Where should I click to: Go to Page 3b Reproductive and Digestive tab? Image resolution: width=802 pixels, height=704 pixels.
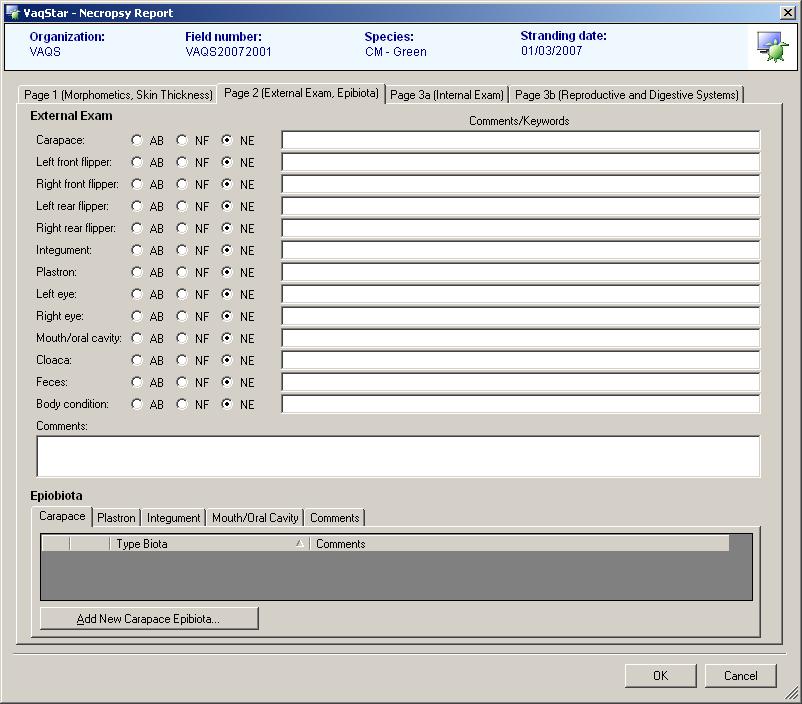coord(627,95)
